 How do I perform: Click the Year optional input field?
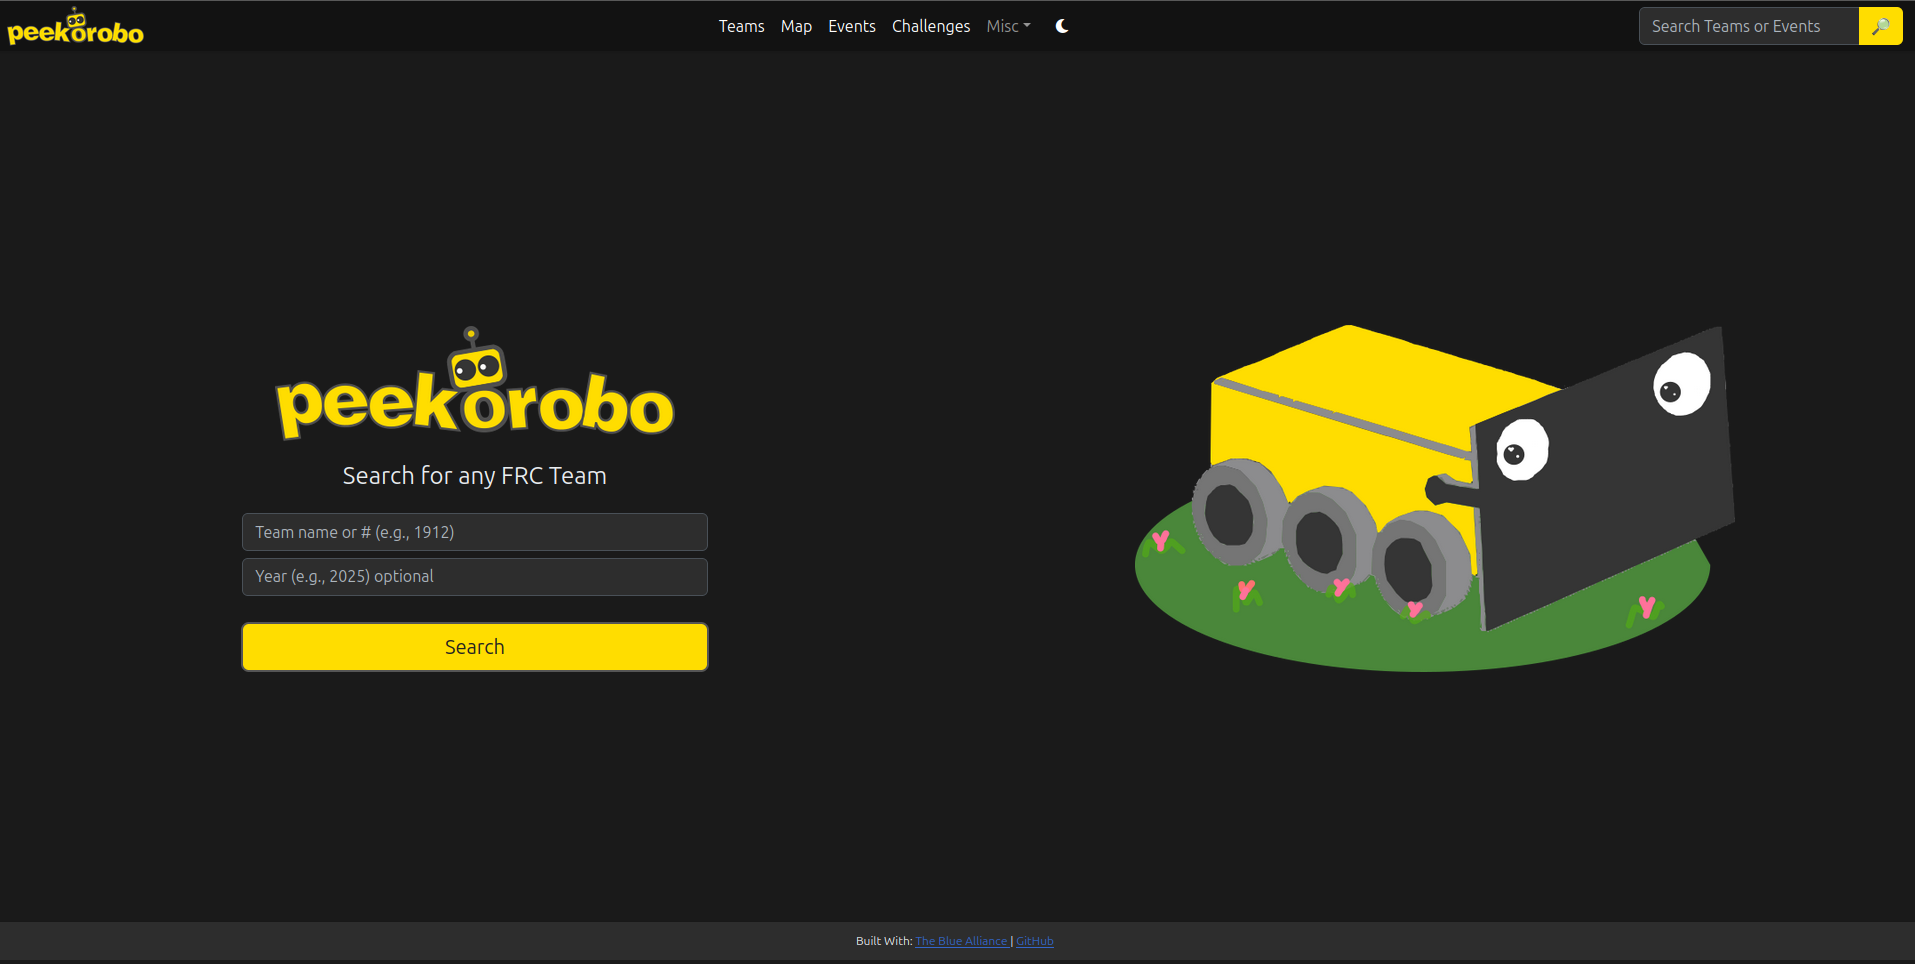click(x=475, y=577)
